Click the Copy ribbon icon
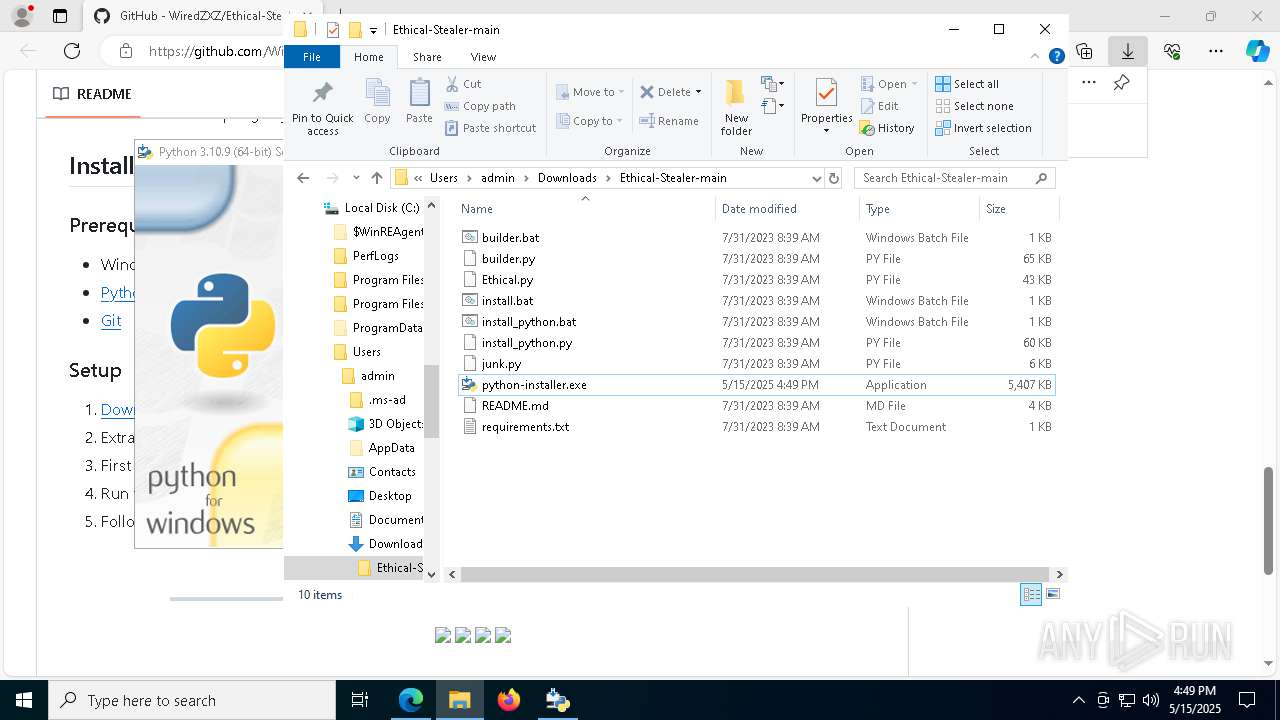The height and width of the screenshot is (720, 1280). [x=377, y=102]
